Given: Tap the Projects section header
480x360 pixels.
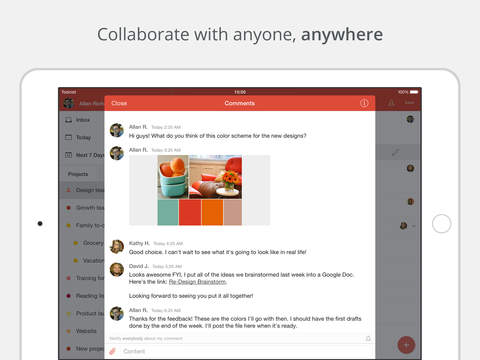Looking at the screenshot, I should [x=78, y=174].
